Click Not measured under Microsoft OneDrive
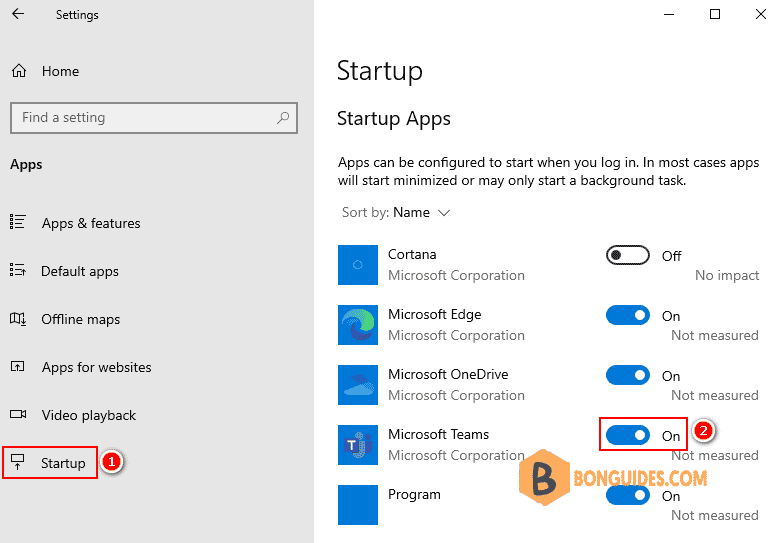Screen dimensions: 768x543 point(715,396)
